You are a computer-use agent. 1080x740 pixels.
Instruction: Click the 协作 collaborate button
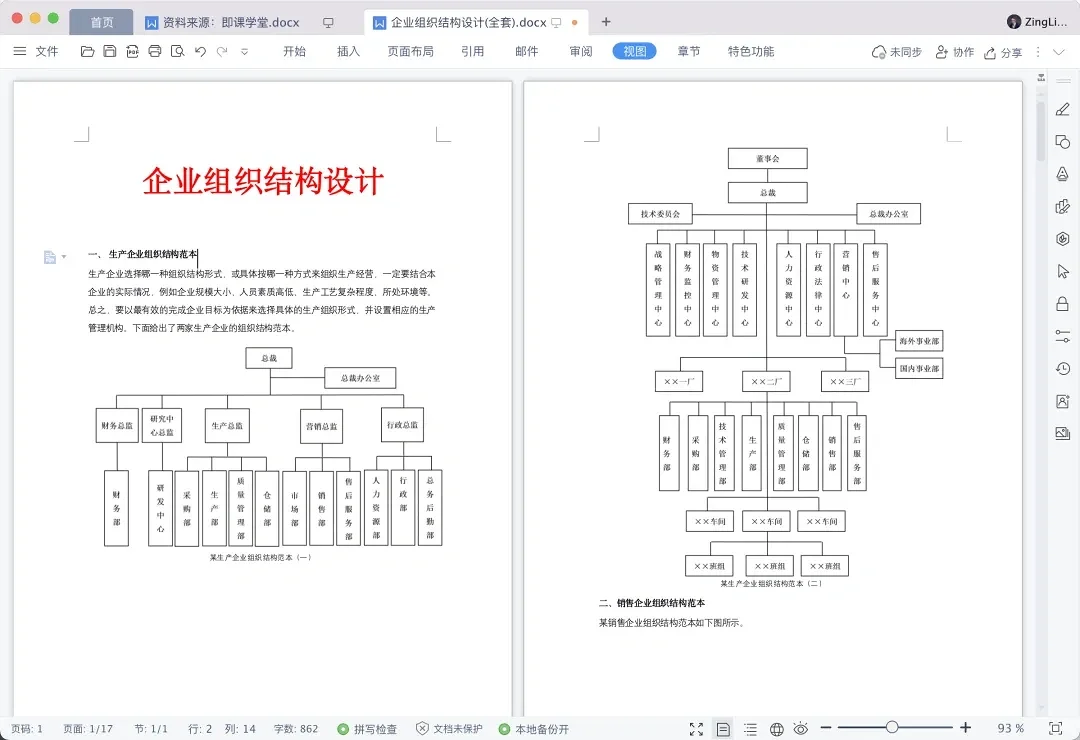tap(955, 52)
